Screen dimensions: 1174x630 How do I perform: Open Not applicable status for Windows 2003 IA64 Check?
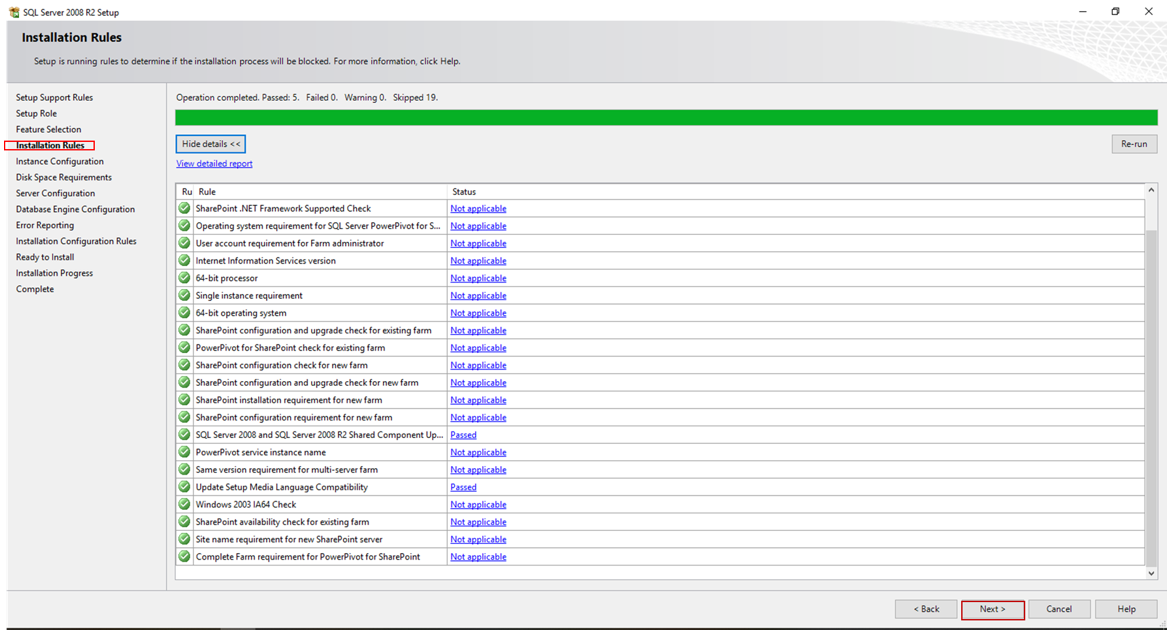click(478, 504)
